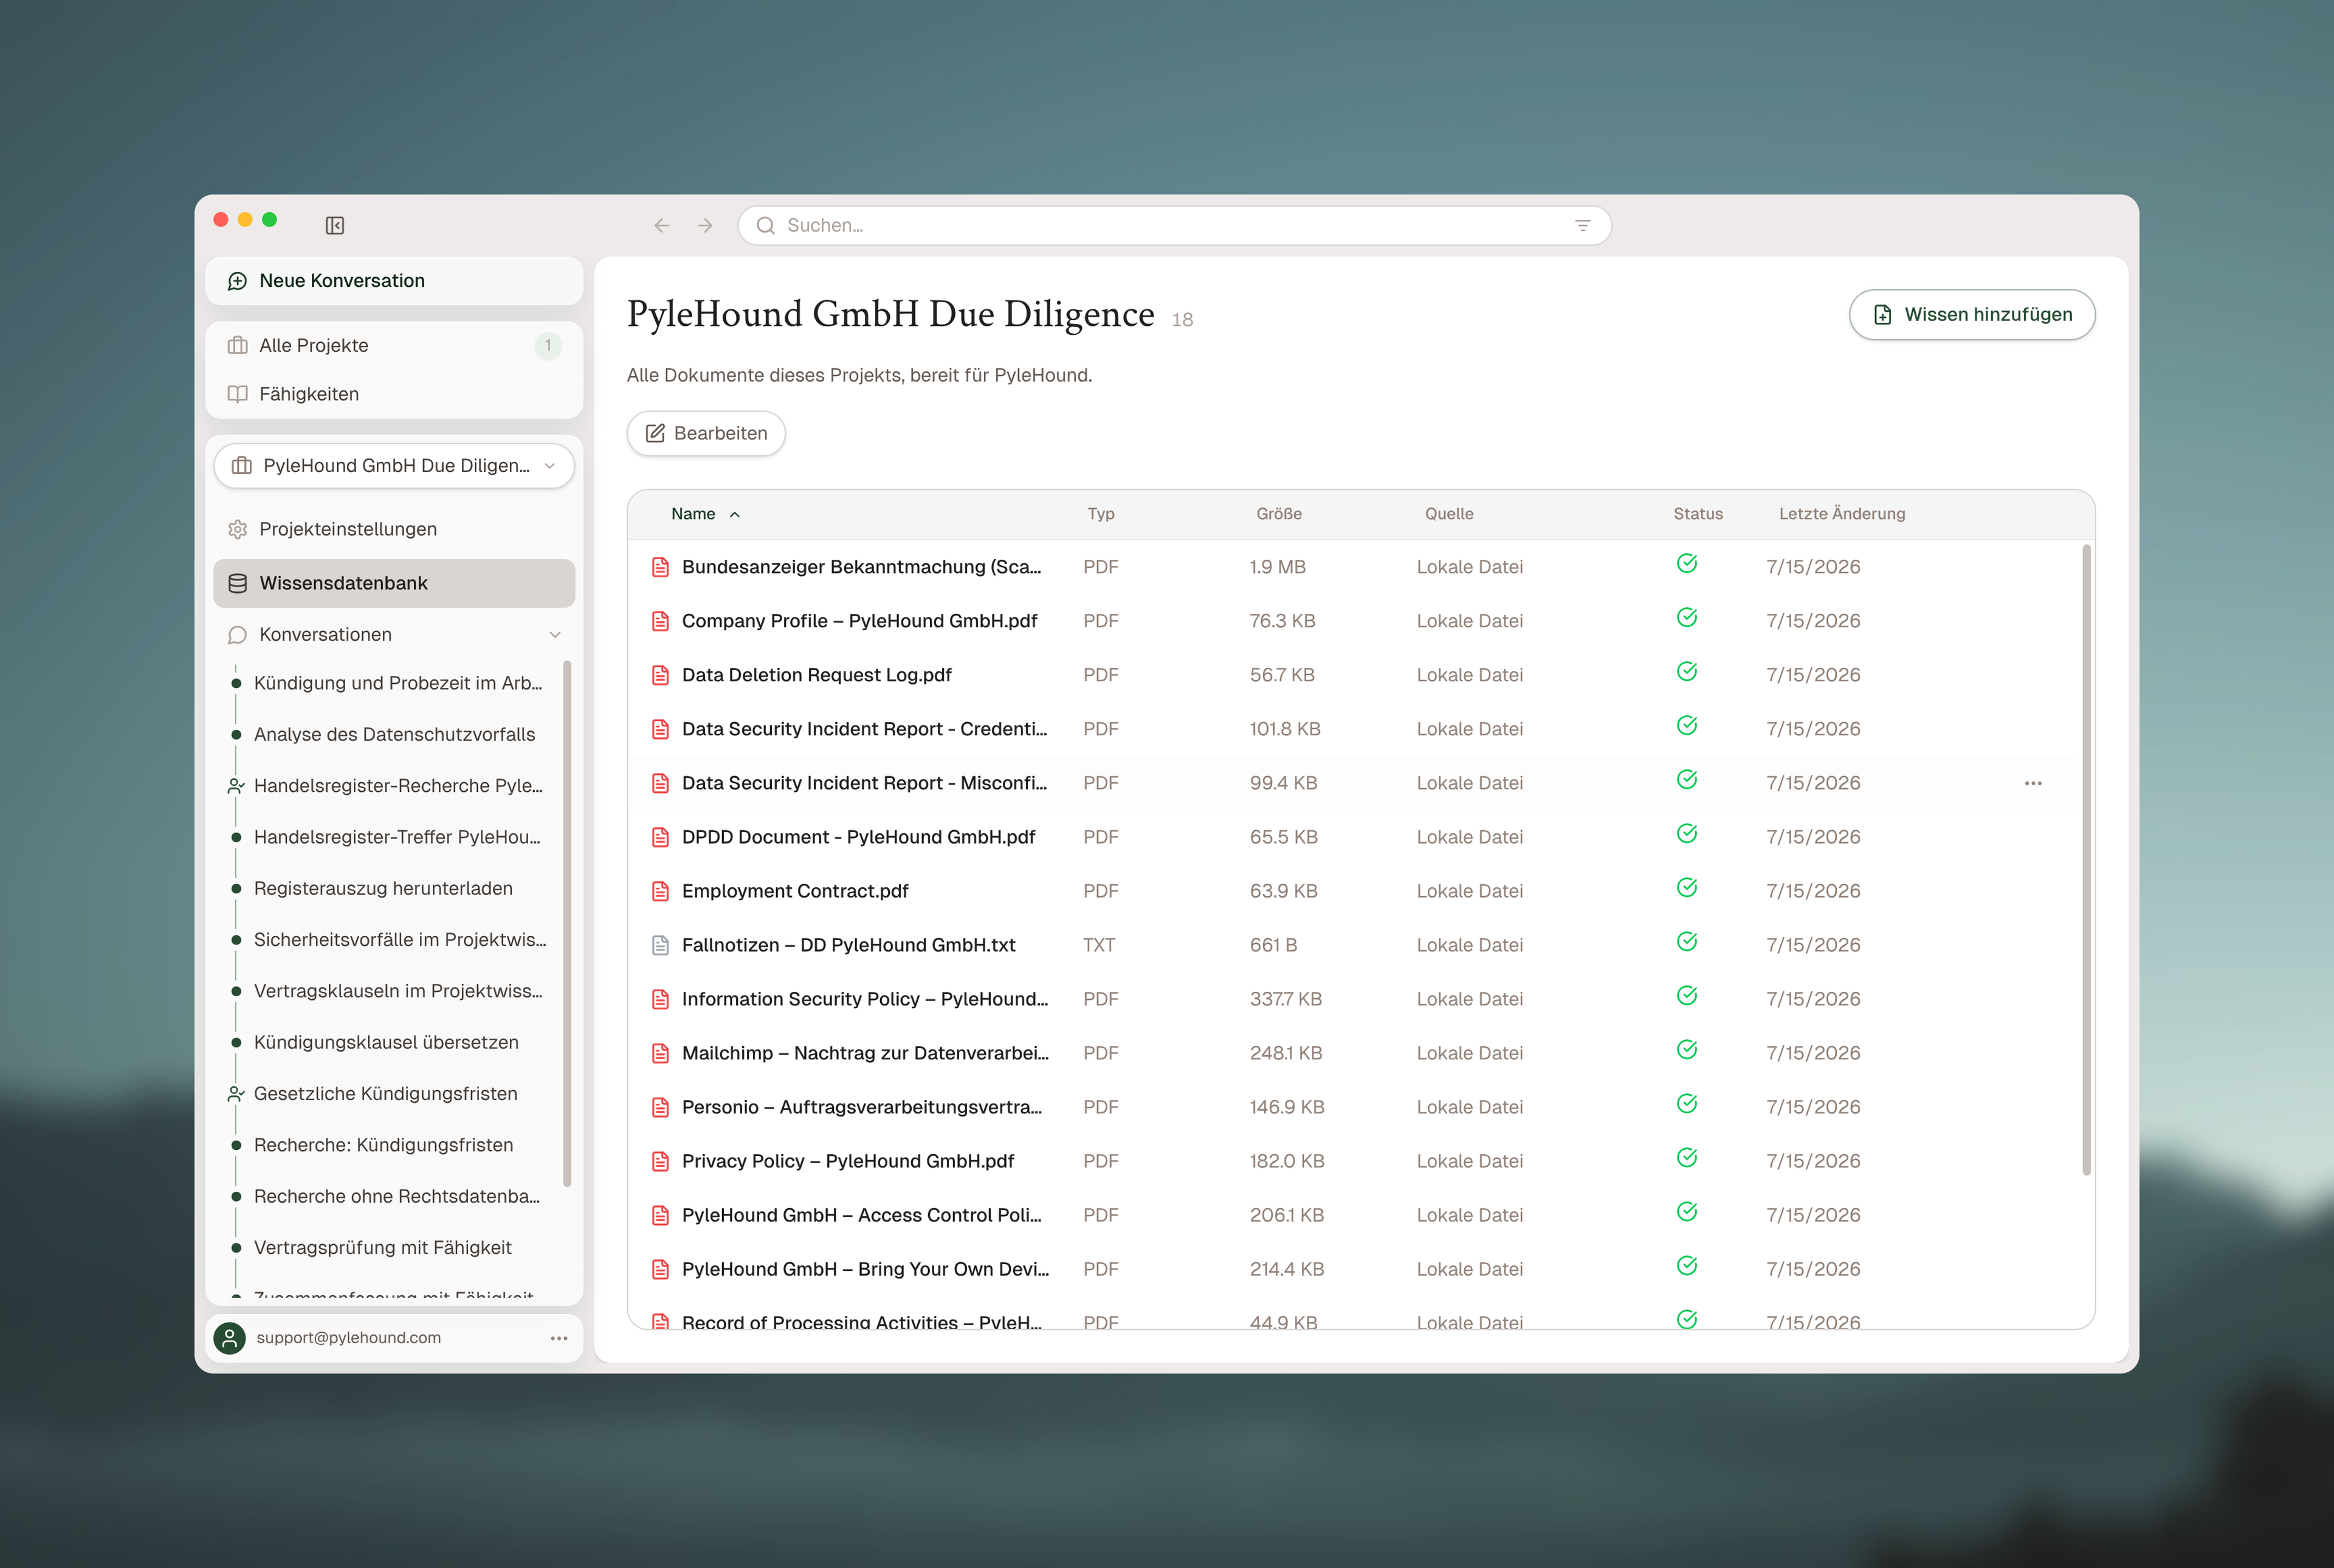Open Projekteinstellungen
The height and width of the screenshot is (1568, 2334).
394,529
